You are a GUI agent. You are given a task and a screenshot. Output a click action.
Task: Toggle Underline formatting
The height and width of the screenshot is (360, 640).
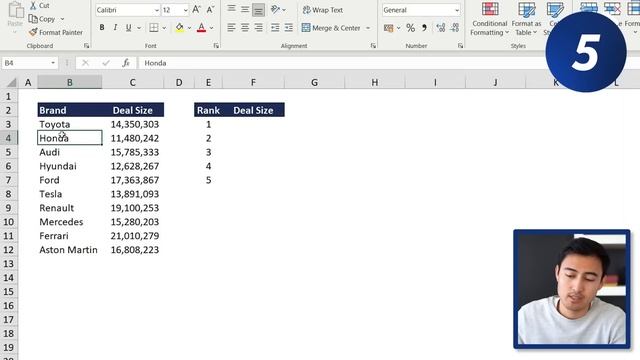[129, 28]
